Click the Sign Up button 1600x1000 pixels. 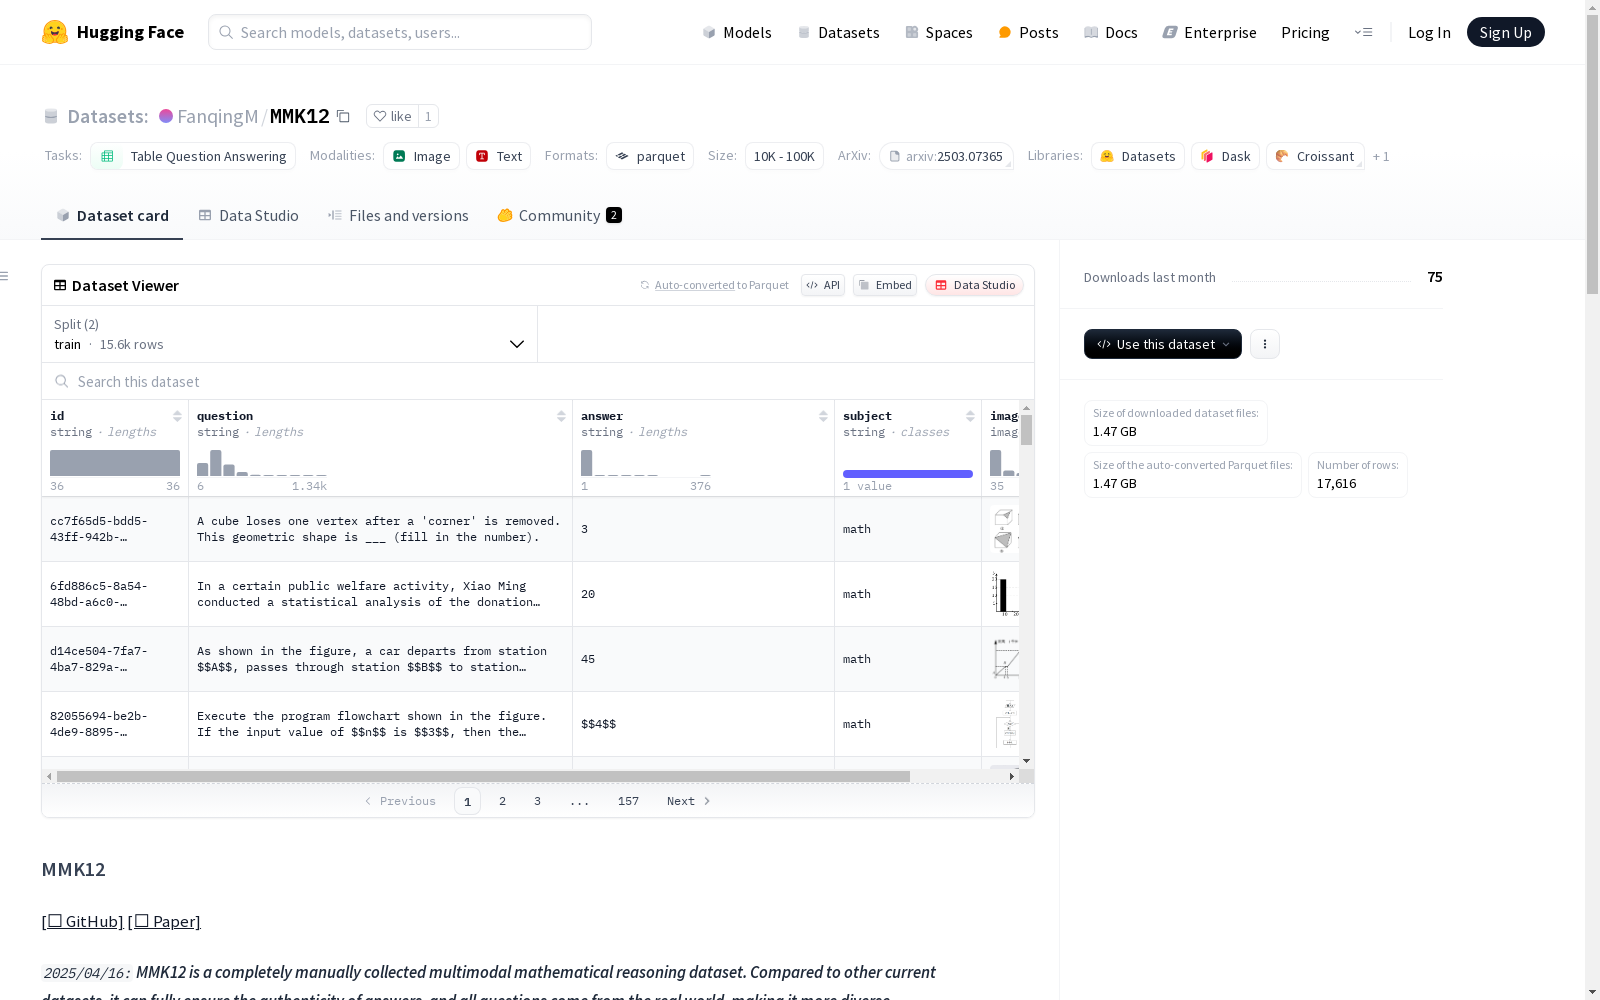tap(1505, 32)
